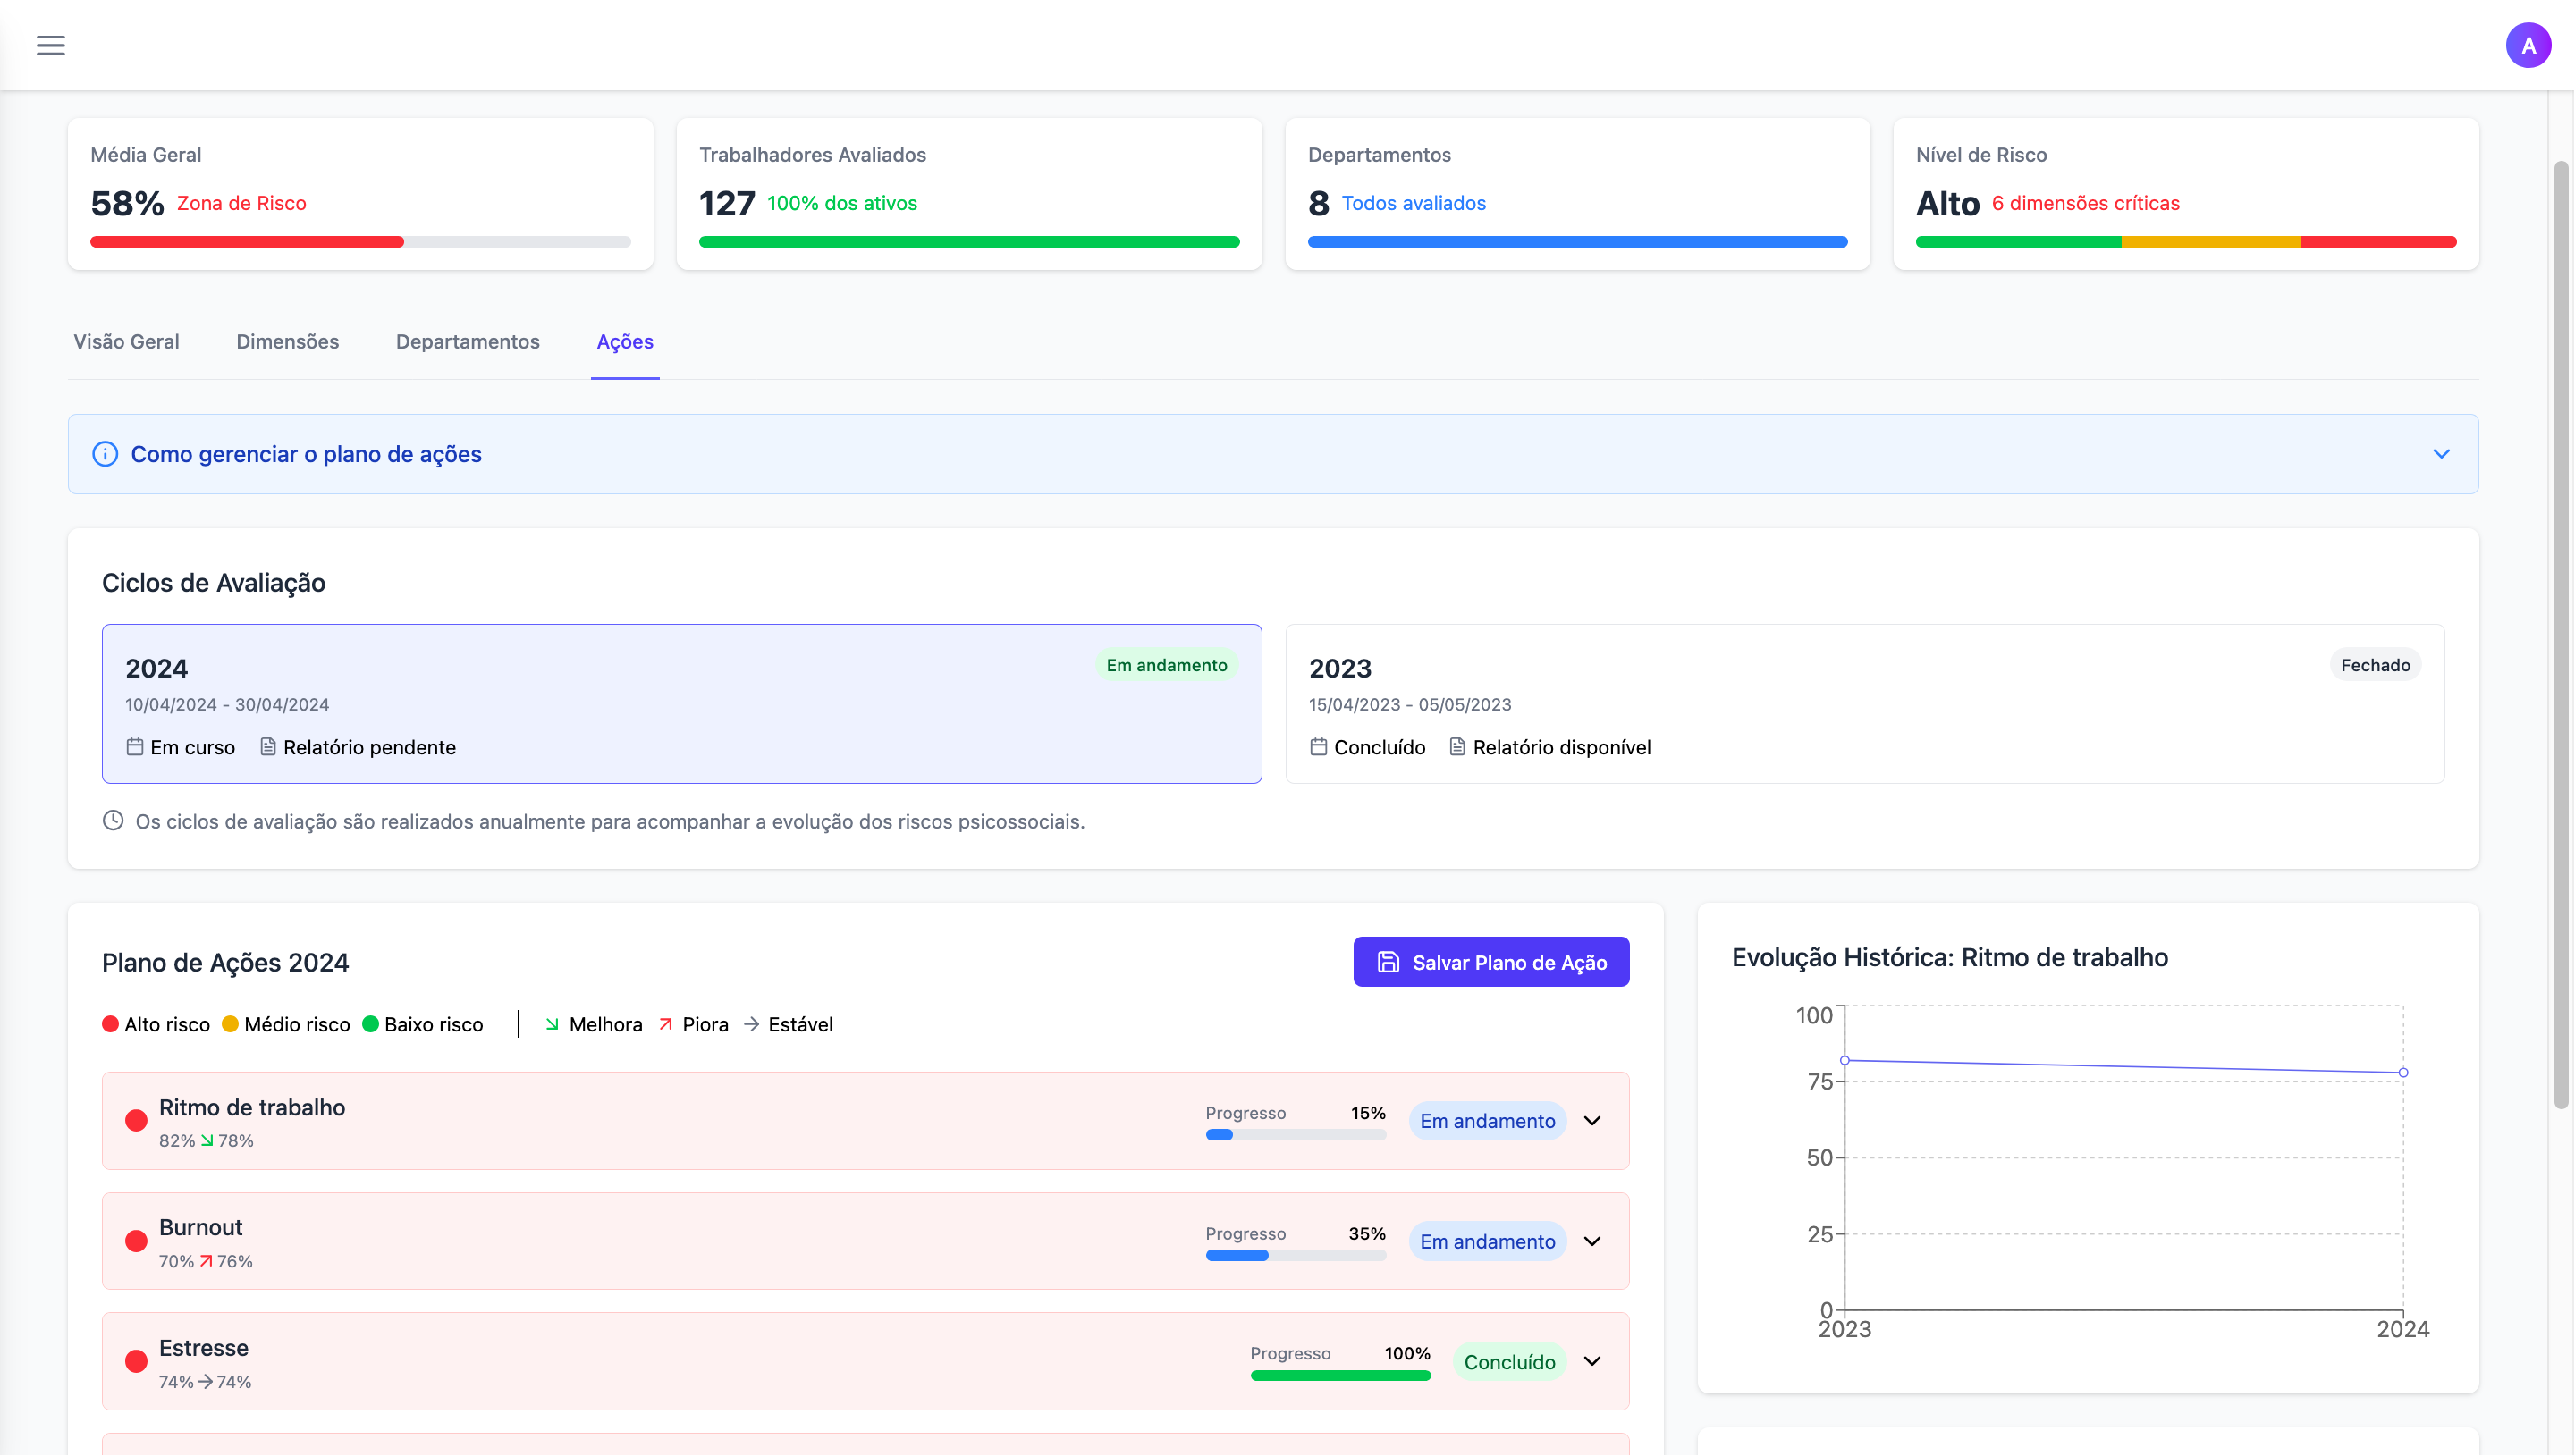Expand the Ritmo de trabalho action row
The height and width of the screenshot is (1456, 2575).
[x=1592, y=1121]
